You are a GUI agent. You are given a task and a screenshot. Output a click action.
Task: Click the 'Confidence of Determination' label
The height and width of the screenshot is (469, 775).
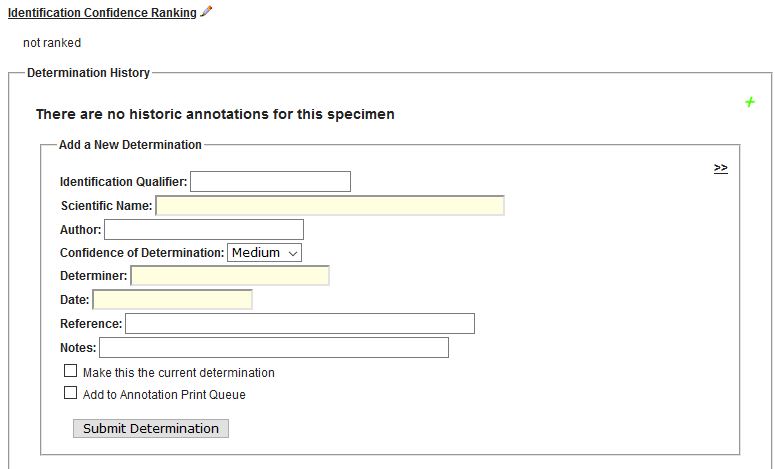(x=142, y=253)
